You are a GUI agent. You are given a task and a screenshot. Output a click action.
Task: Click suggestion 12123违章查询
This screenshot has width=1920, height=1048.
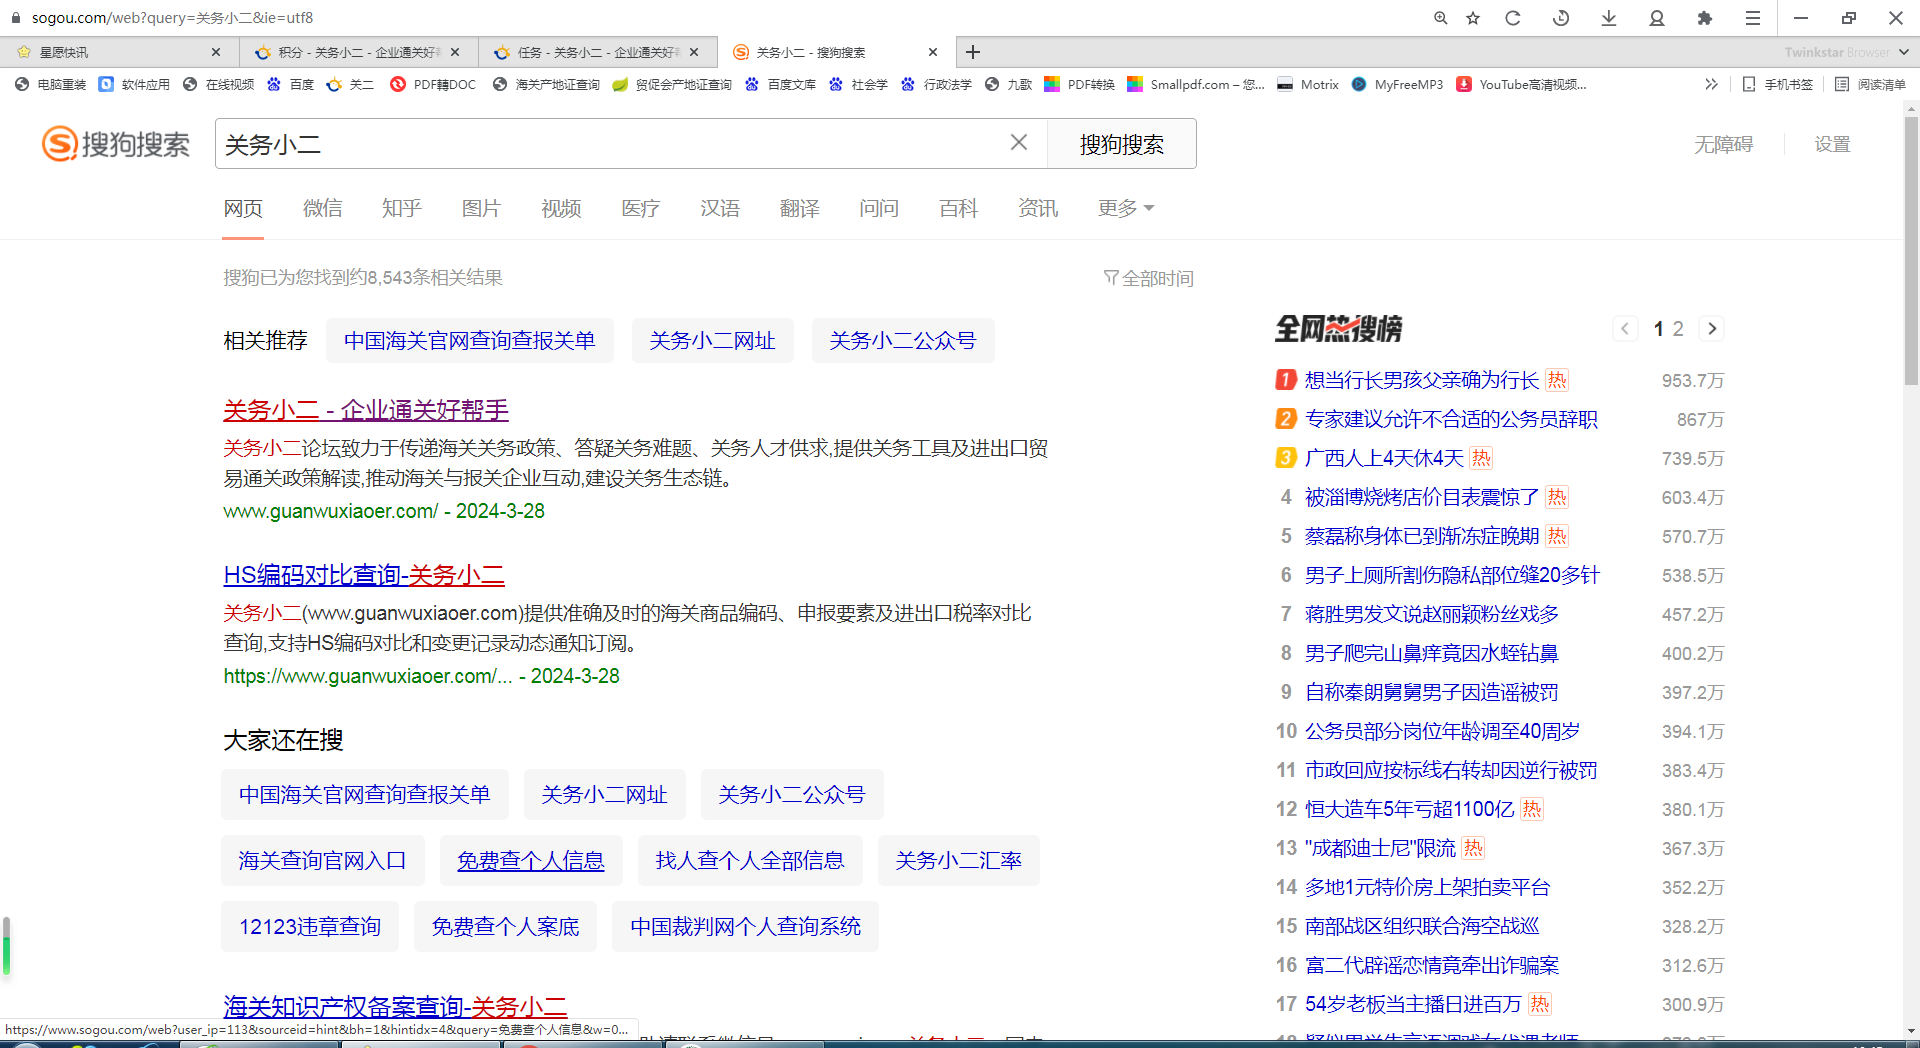[310, 926]
